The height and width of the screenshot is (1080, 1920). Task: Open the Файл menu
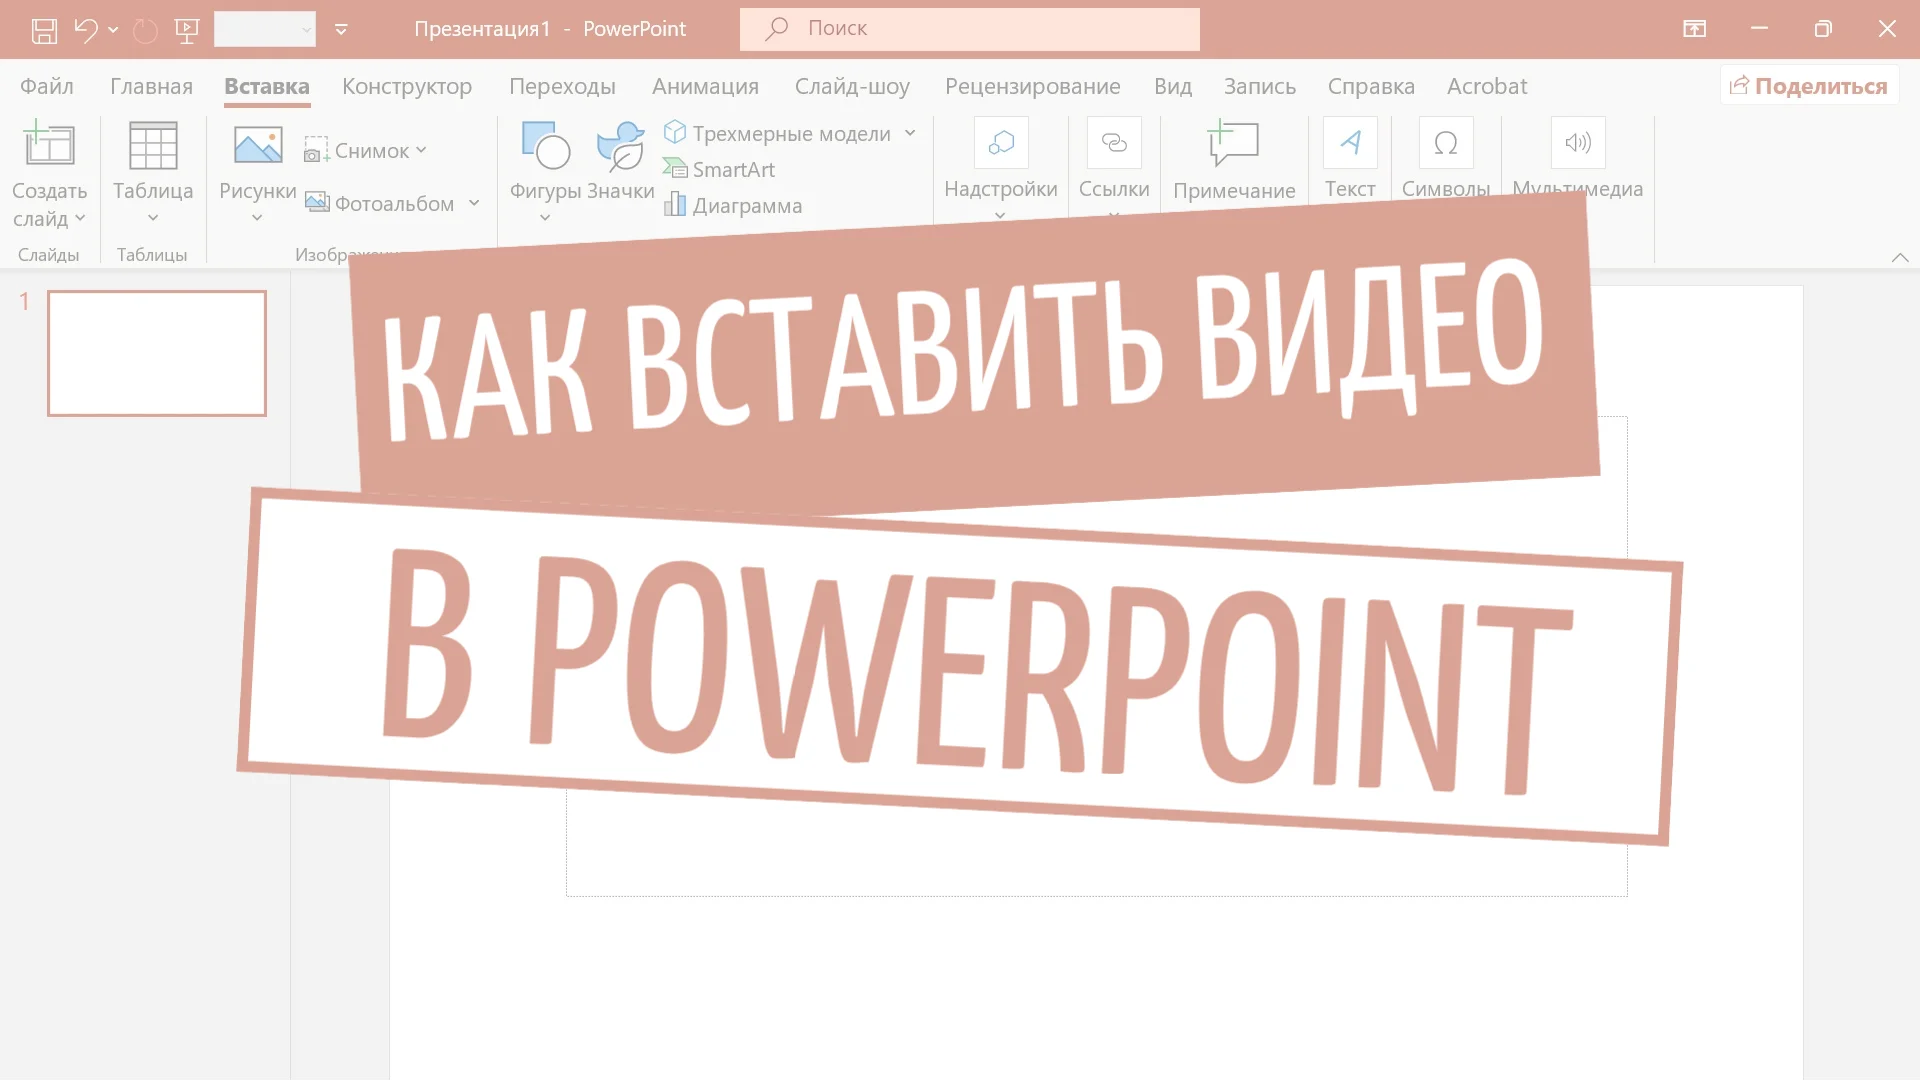pyautogui.click(x=47, y=86)
